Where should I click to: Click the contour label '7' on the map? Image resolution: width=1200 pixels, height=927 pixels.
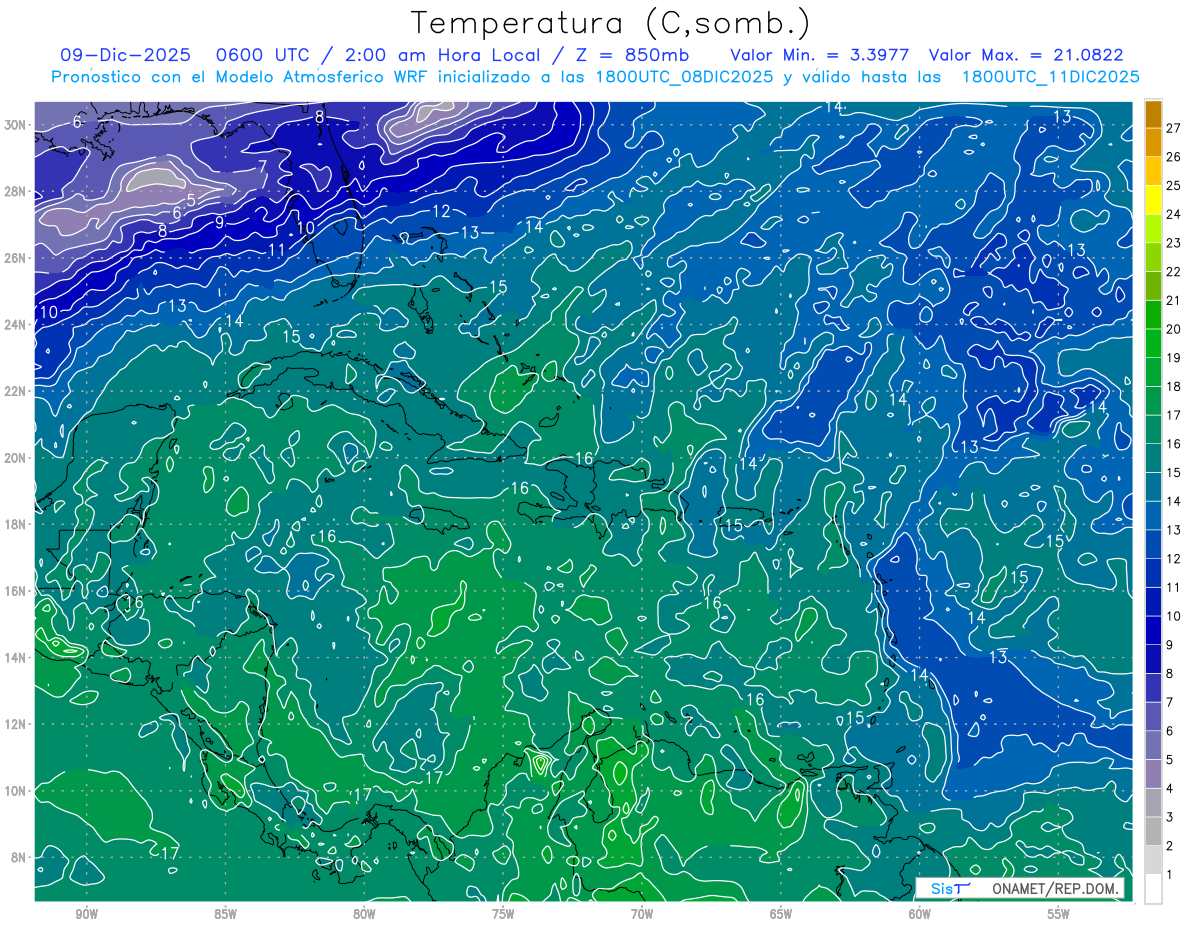[x=262, y=167]
